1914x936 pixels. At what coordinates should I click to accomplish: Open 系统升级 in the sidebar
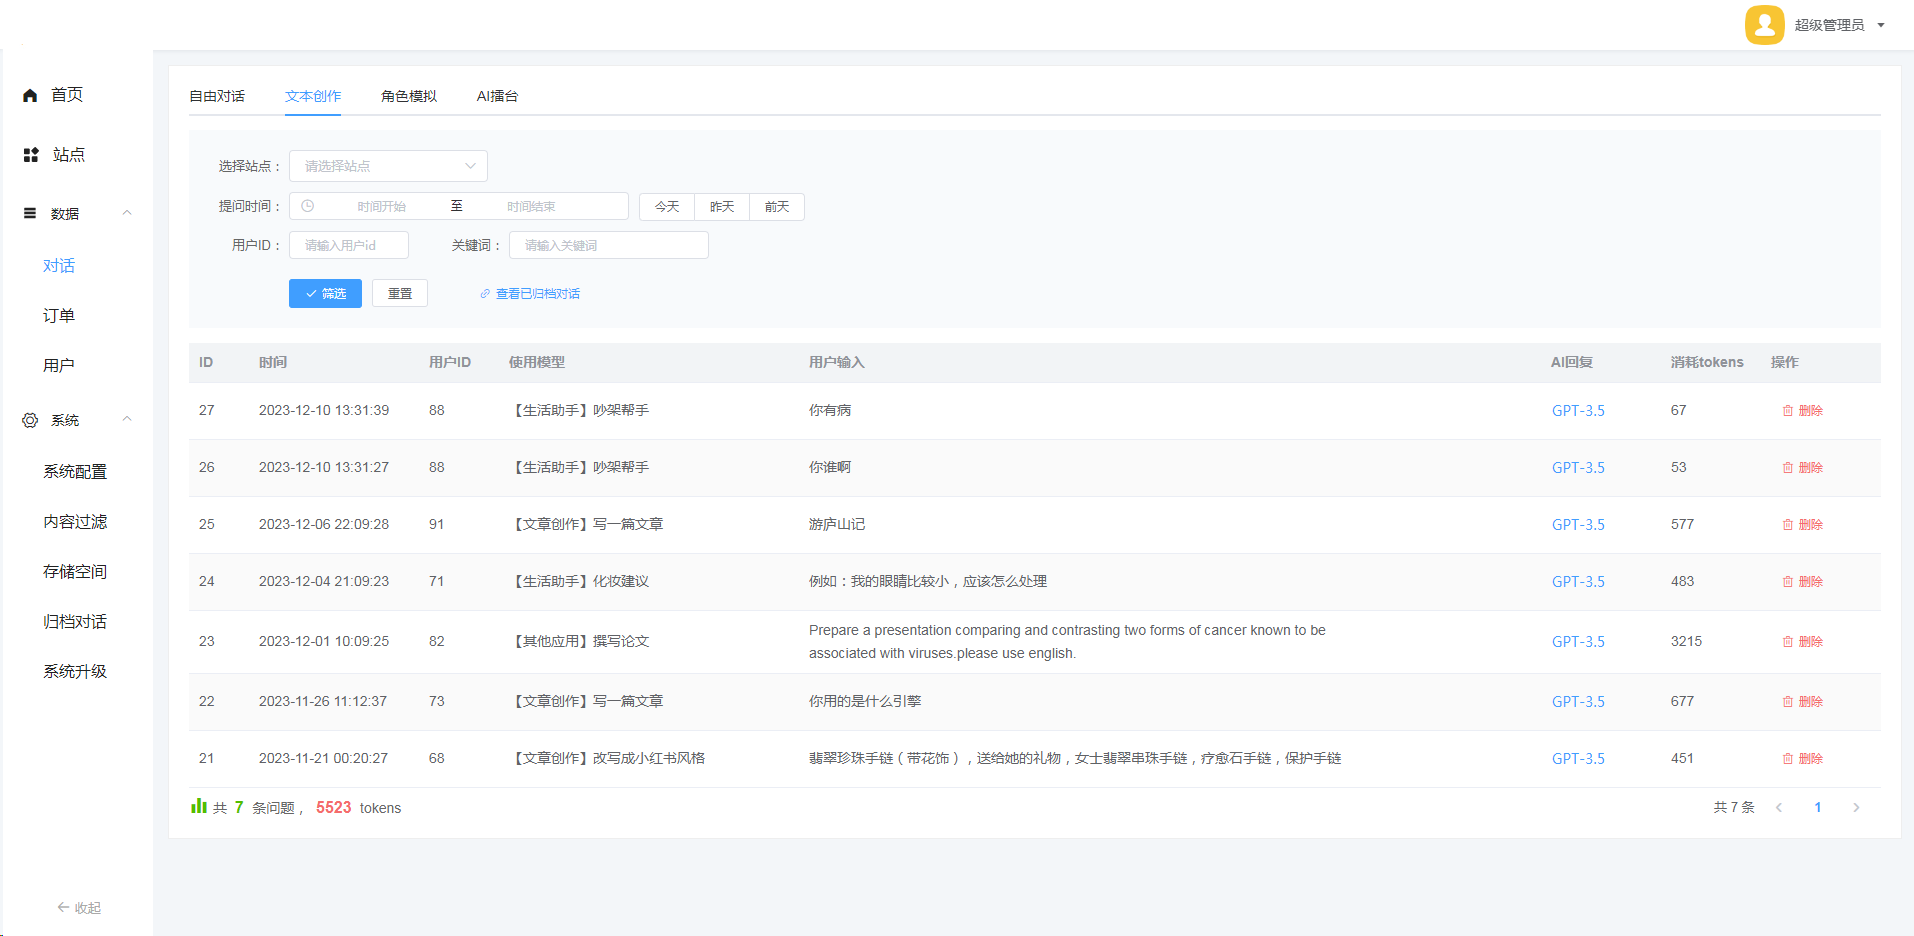pos(75,672)
